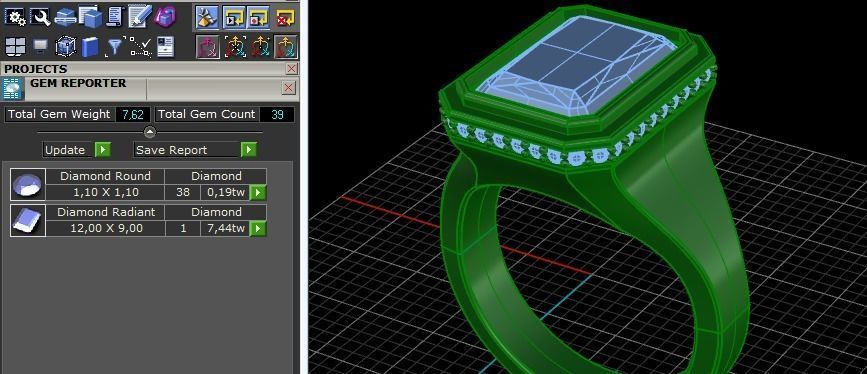The width and height of the screenshot is (867, 374).
Task: Switch to four-viewport layout icon
Action: click(15, 47)
